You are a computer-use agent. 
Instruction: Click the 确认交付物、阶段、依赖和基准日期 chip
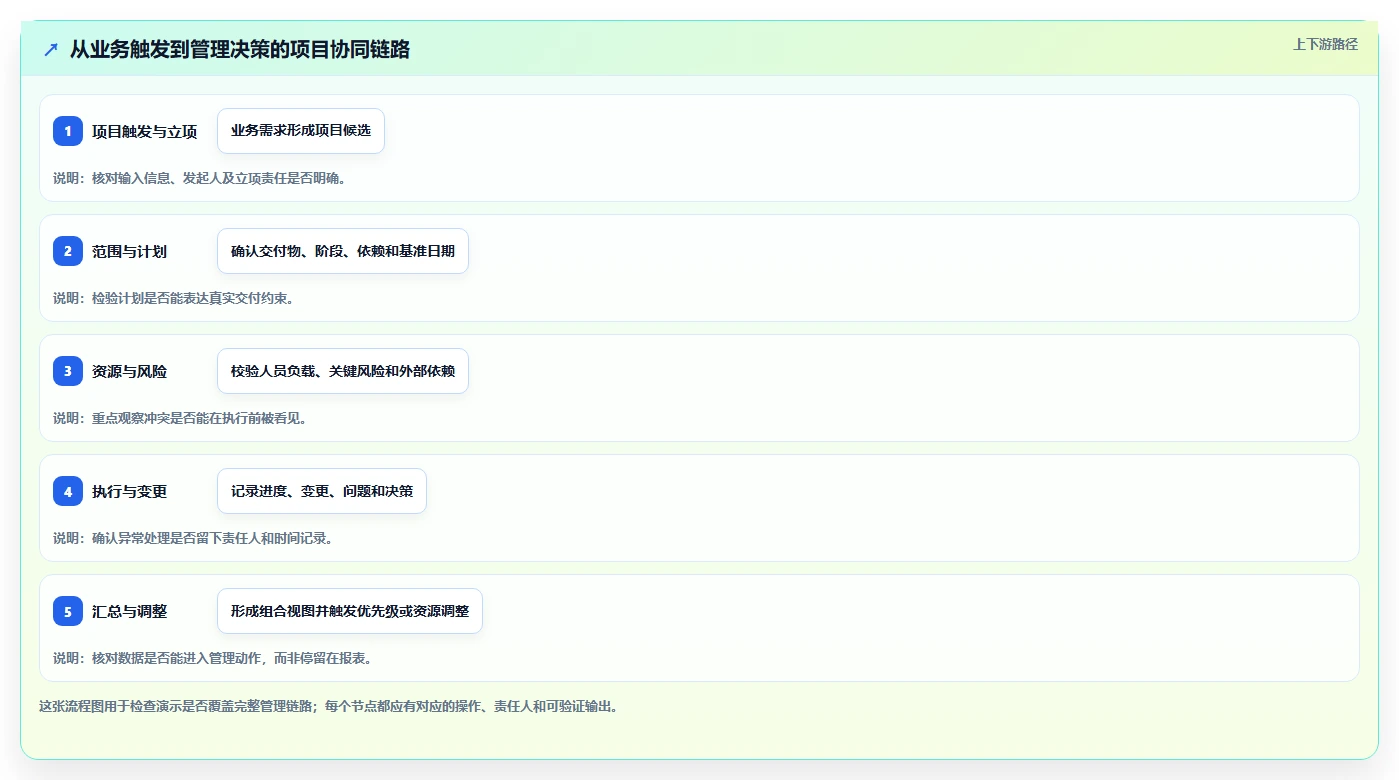(x=343, y=251)
